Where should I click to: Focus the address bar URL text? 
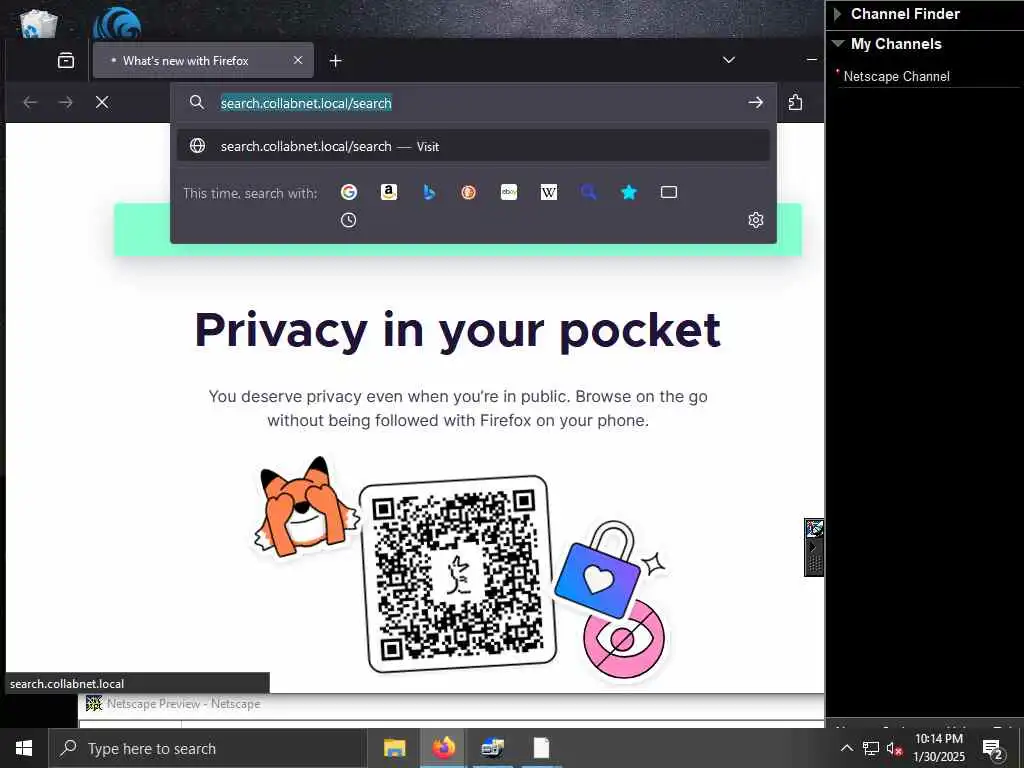coord(306,103)
